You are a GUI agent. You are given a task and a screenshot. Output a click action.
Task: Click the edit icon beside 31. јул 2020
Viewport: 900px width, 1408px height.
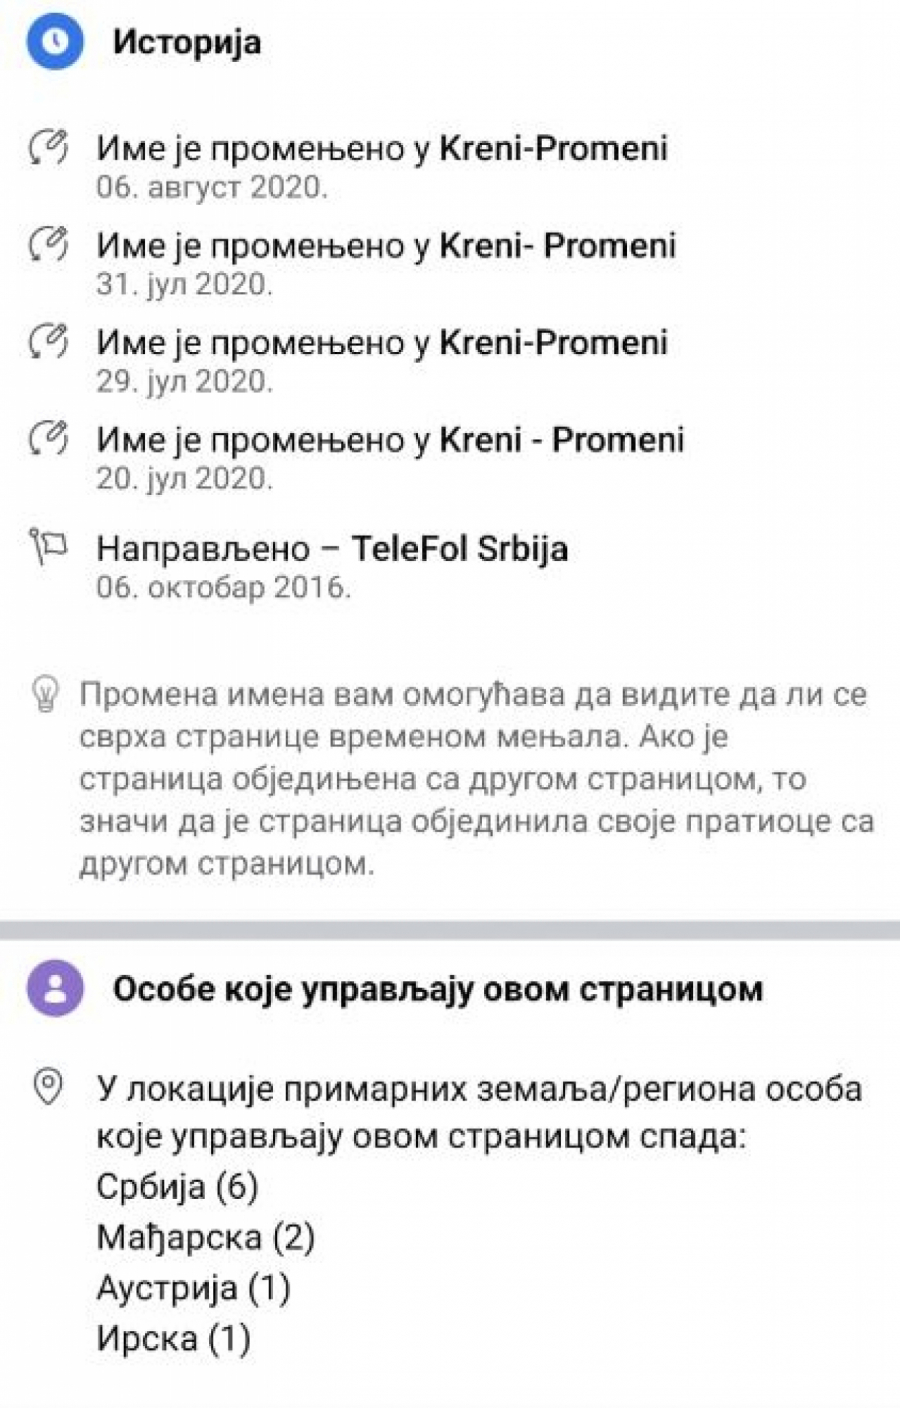[x=47, y=246]
